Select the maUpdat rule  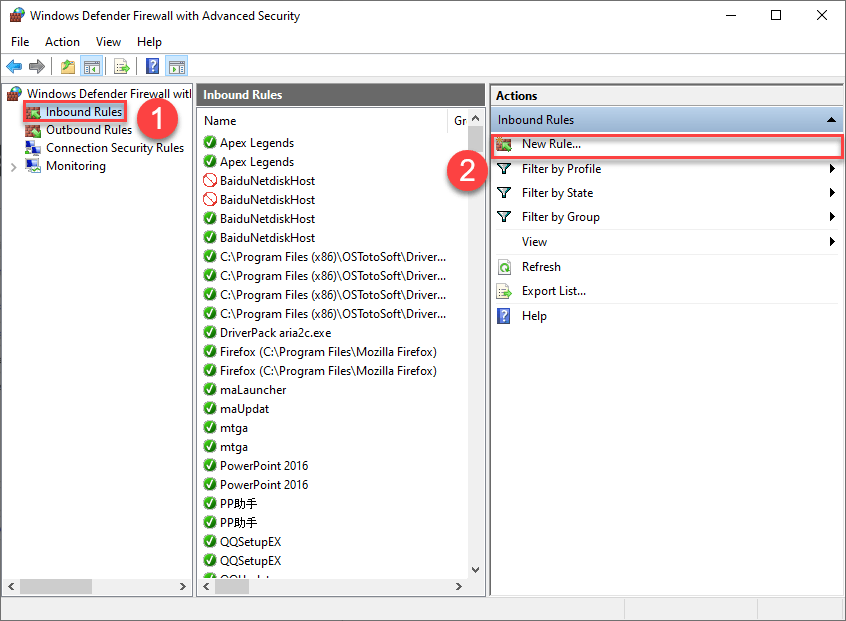(x=244, y=409)
